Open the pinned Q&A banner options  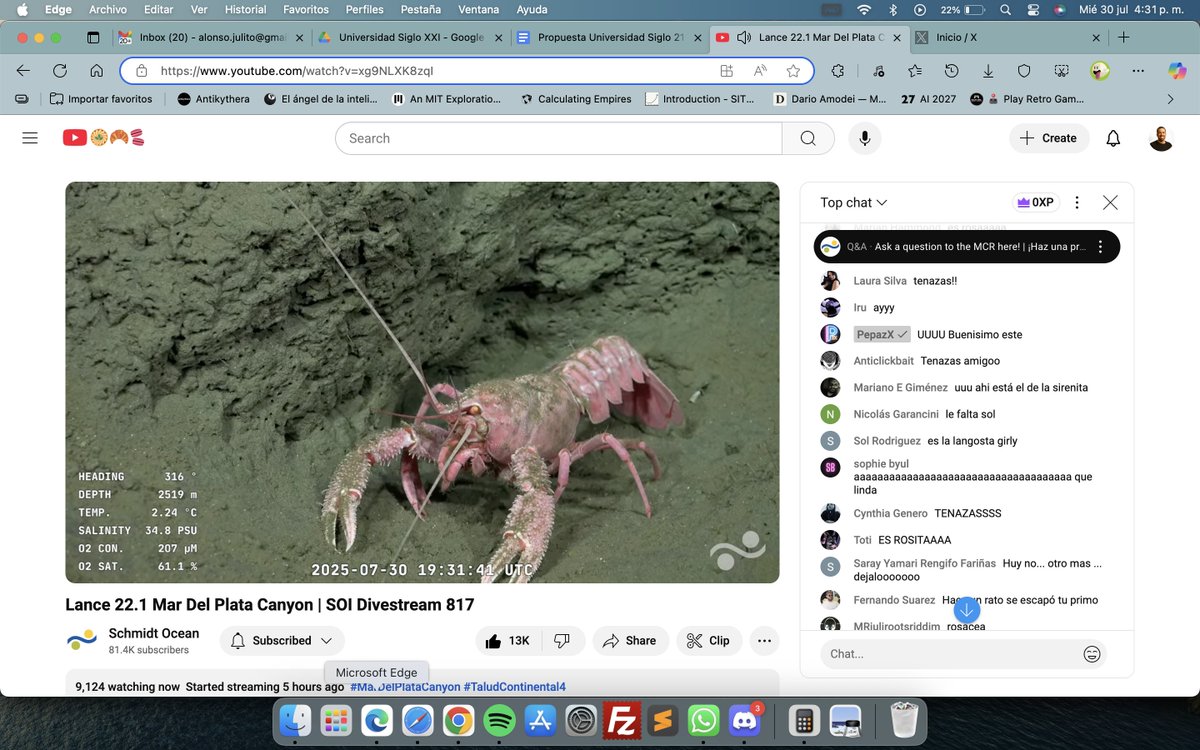point(1100,247)
